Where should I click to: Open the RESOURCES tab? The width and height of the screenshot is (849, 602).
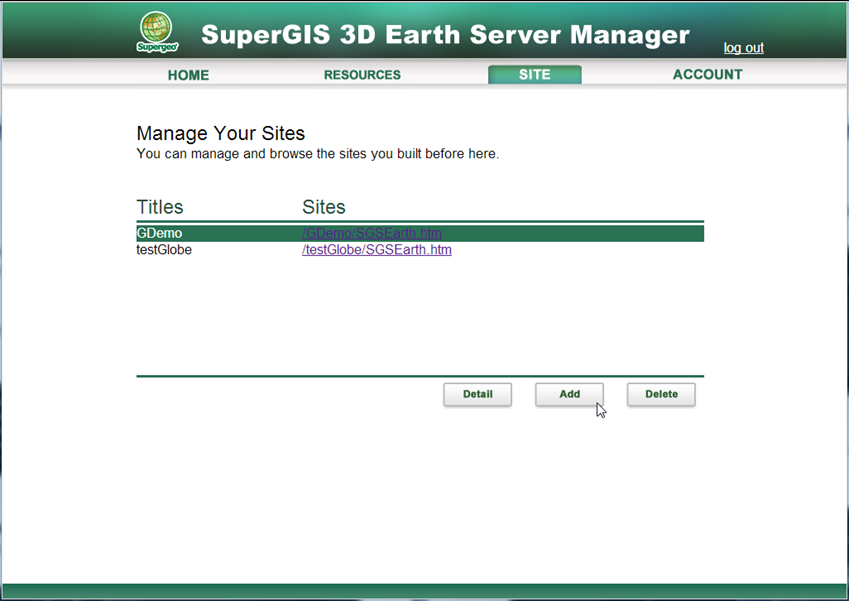(362, 75)
